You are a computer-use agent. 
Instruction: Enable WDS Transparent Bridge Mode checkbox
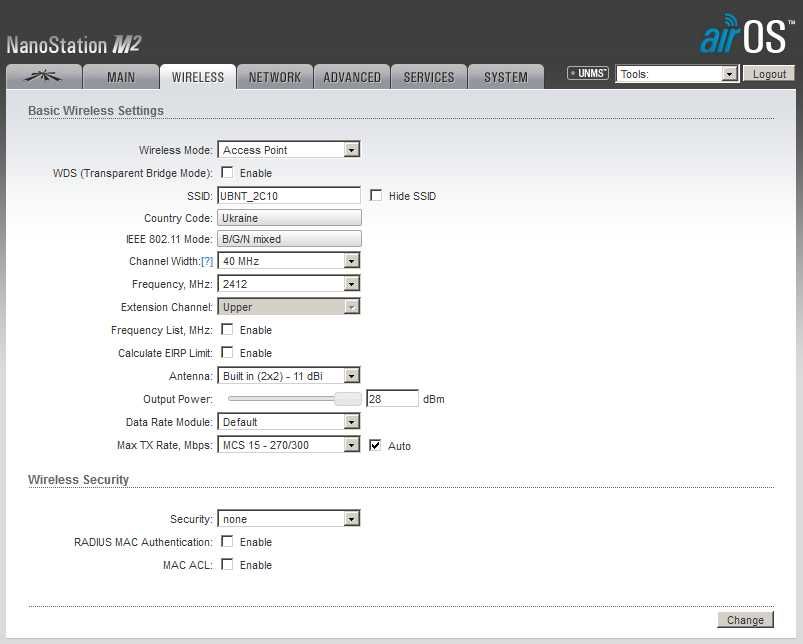click(x=227, y=173)
